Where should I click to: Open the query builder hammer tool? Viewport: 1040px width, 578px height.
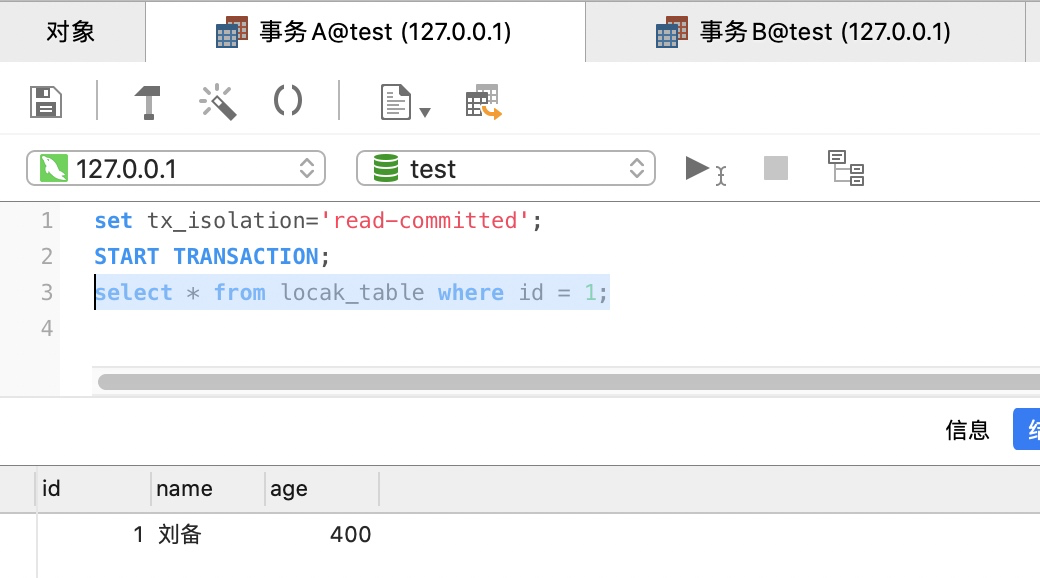(148, 102)
